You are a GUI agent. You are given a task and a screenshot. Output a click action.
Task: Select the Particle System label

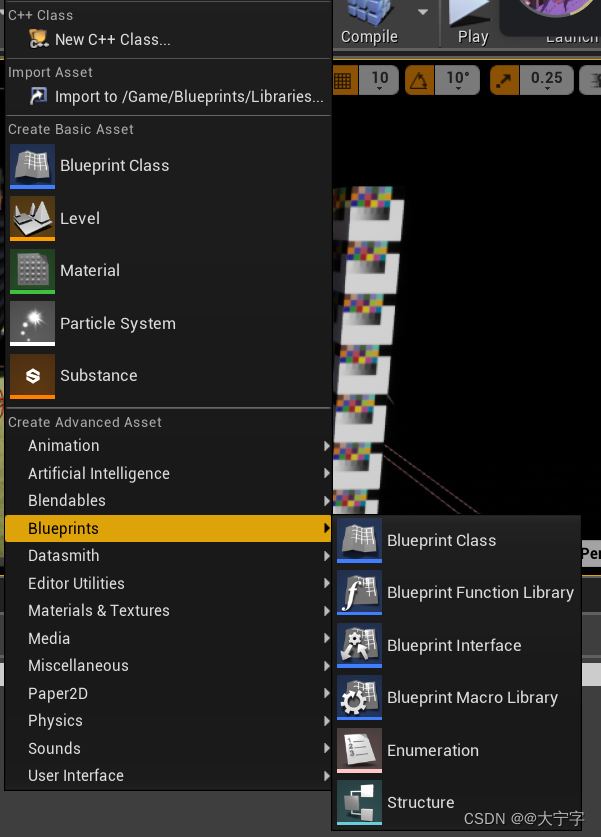point(118,323)
